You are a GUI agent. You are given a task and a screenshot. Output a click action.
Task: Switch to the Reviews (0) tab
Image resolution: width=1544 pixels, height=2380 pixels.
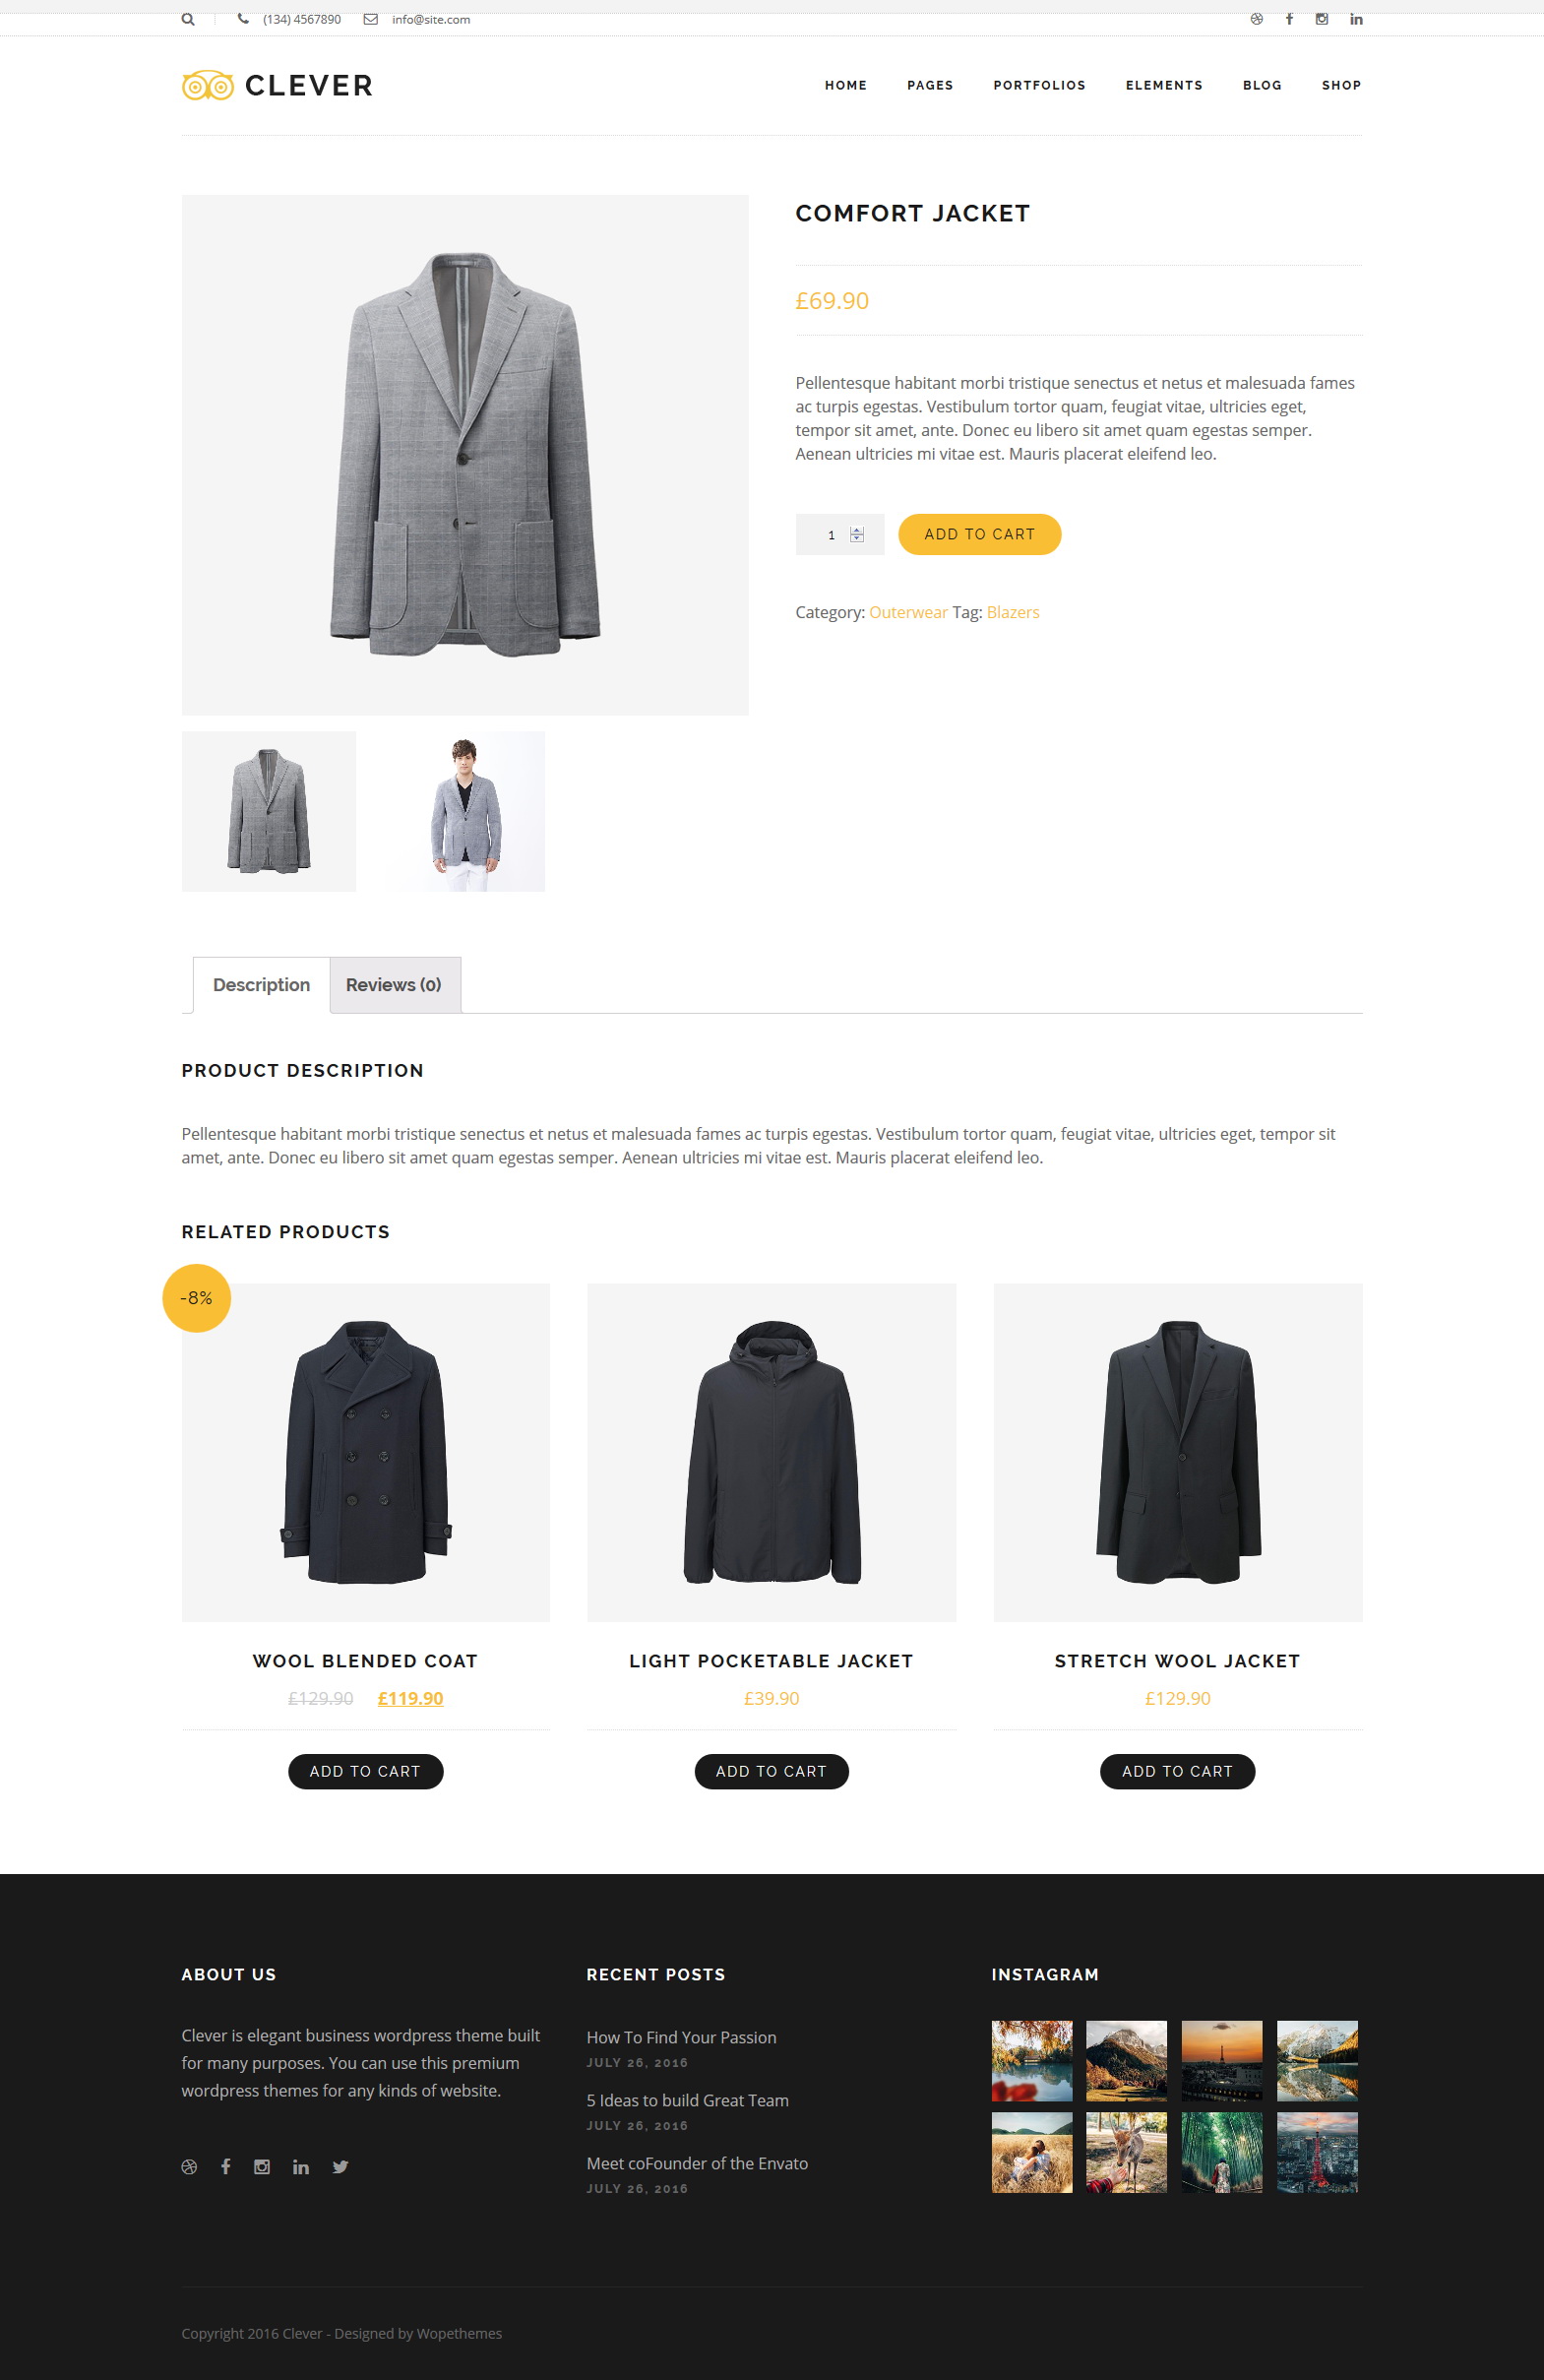click(x=394, y=985)
